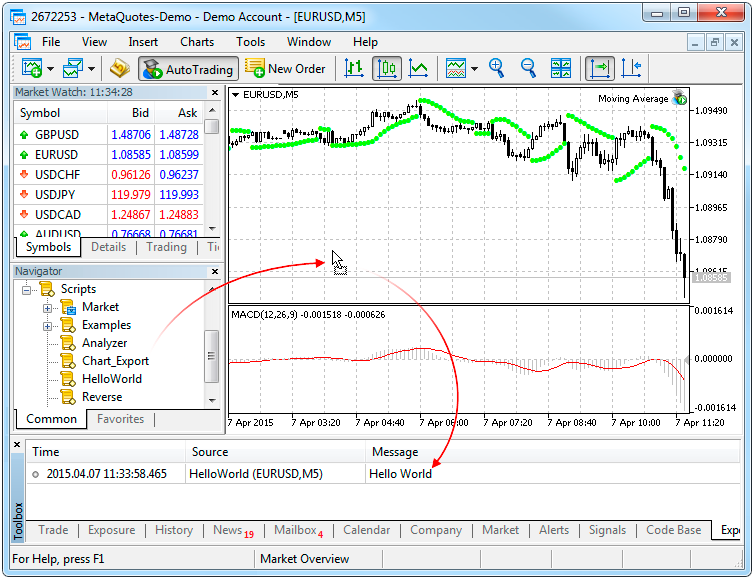Open the Window menu
753x578 pixels.
coord(309,42)
